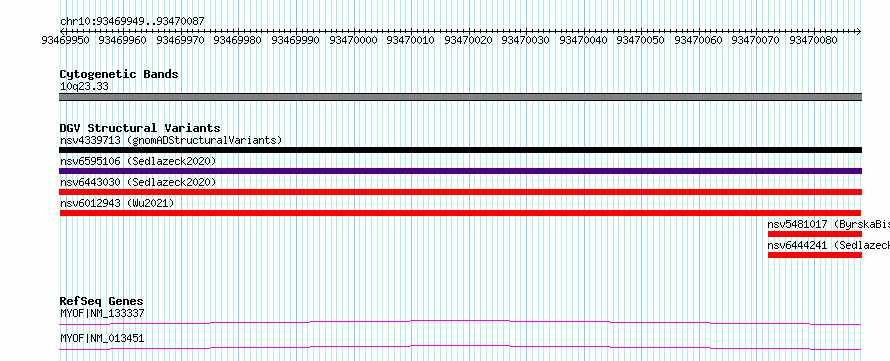Viewport: 890px width, 361px height.
Task: Open variant nsv4339713 gnomAD label
Action: pos(171,140)
